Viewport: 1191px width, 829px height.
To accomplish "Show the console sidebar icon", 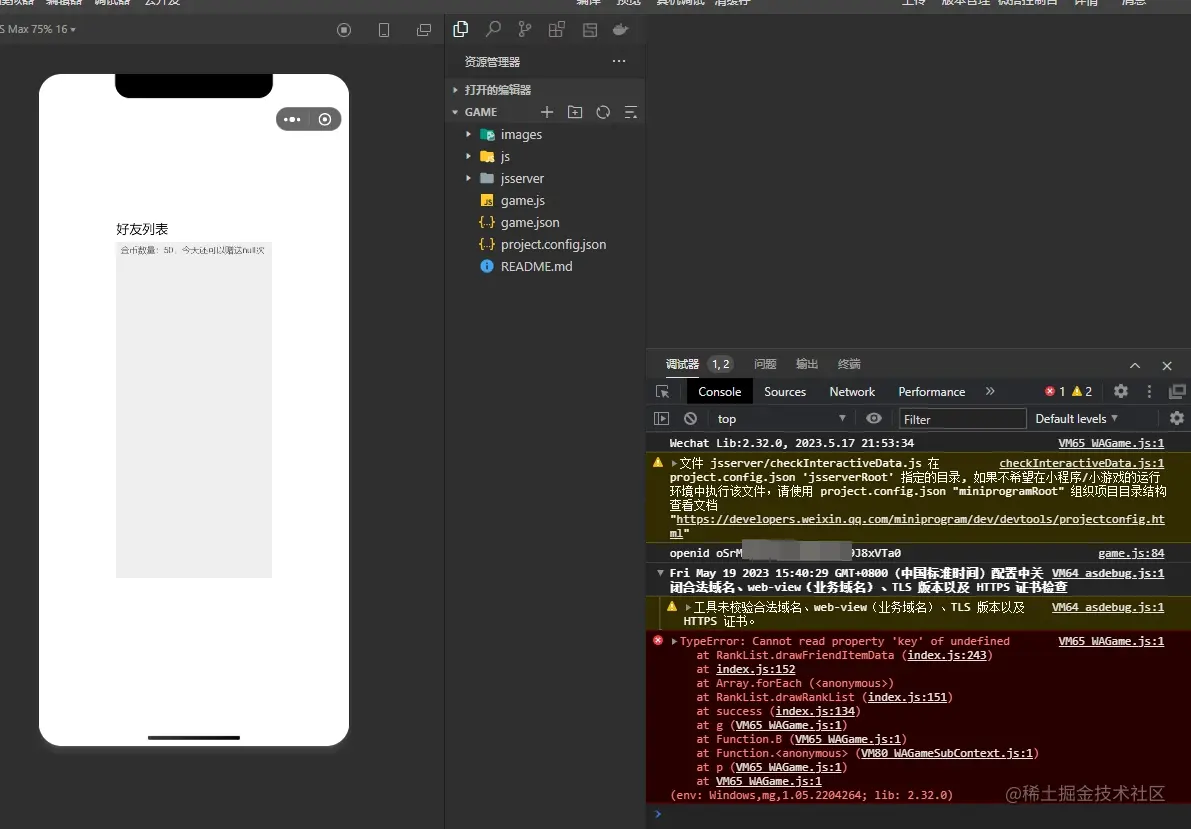I will 662,419.
